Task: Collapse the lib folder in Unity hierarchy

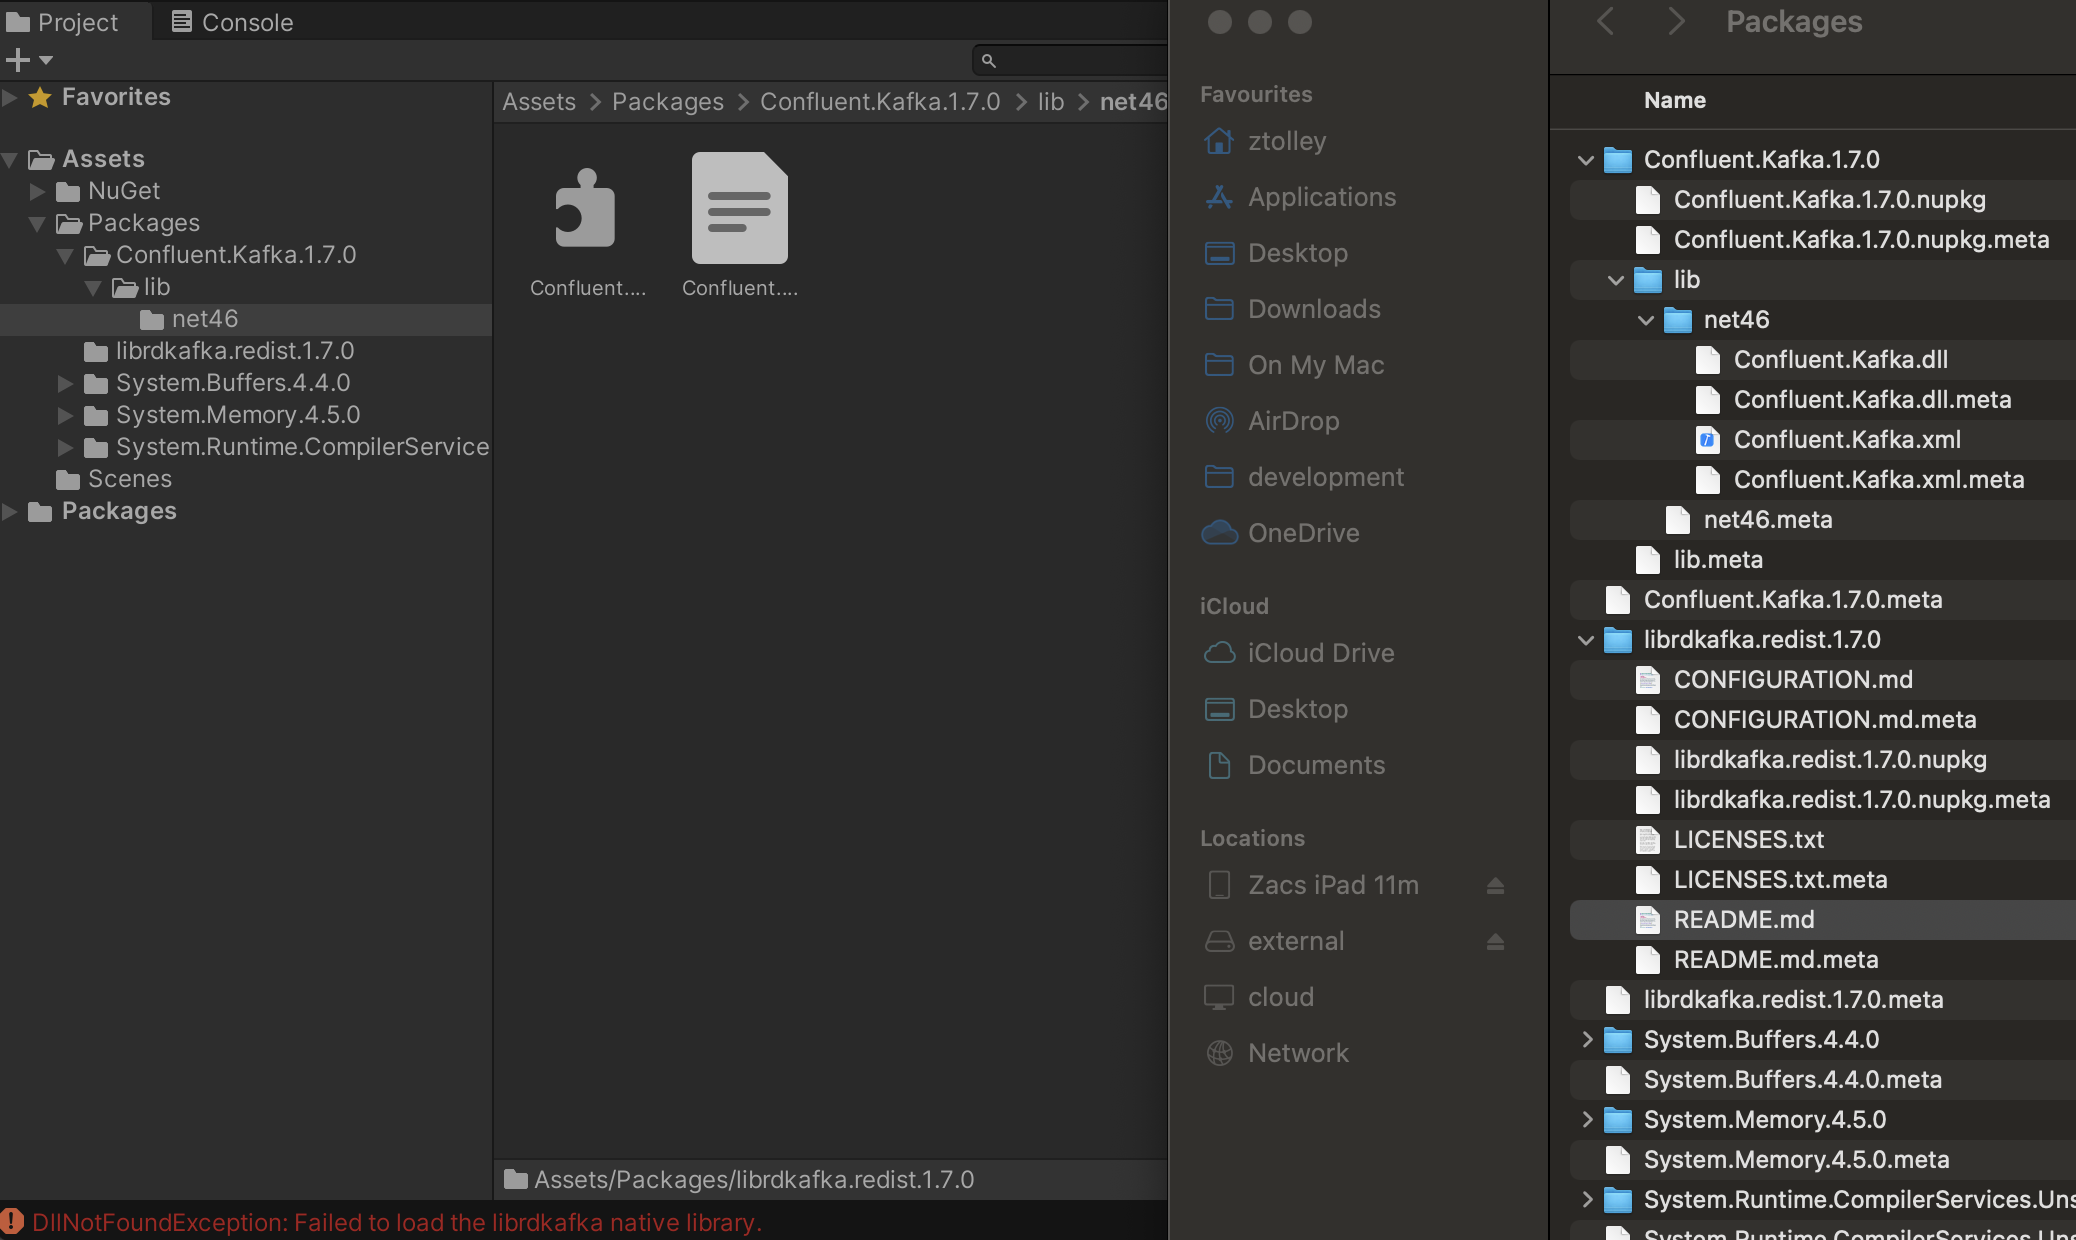Action: [94, 287]
